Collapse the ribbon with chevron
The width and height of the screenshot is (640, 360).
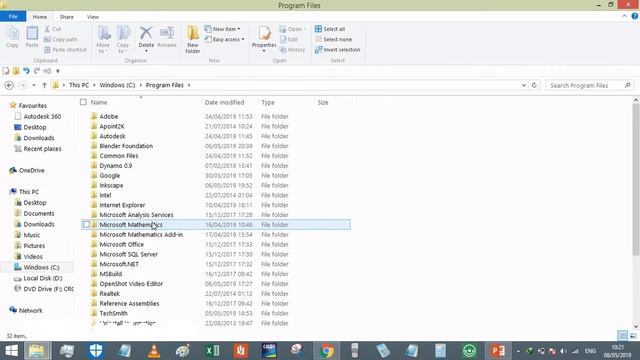coord(624,16)
